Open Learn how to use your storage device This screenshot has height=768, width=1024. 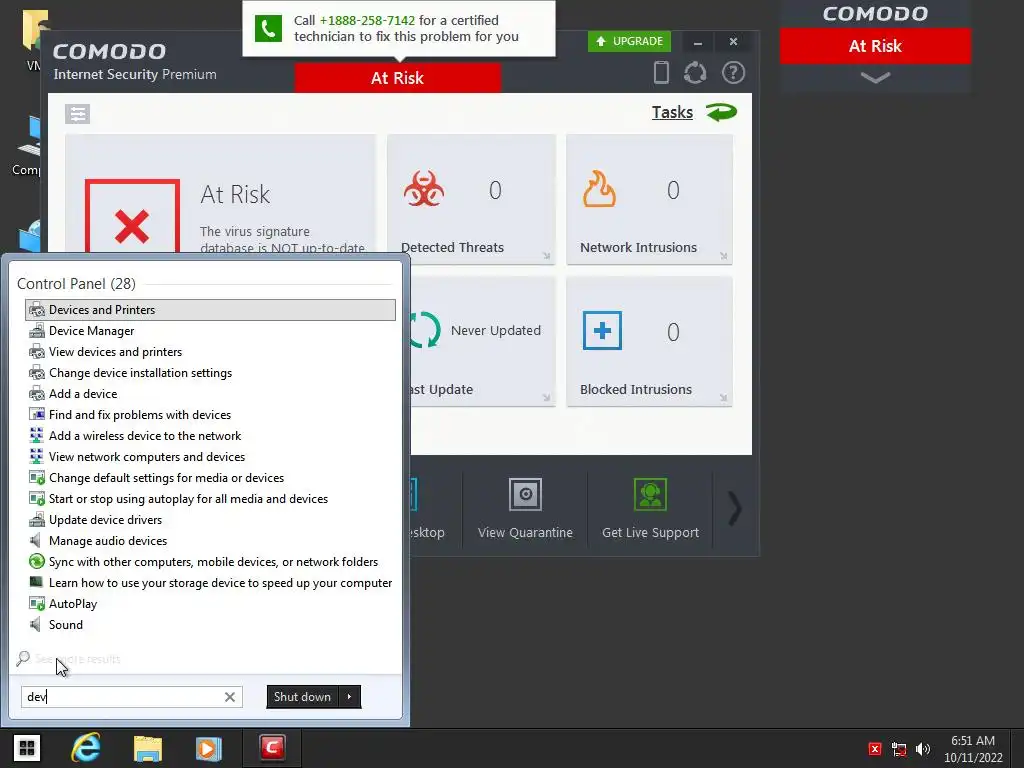point(210,583)
